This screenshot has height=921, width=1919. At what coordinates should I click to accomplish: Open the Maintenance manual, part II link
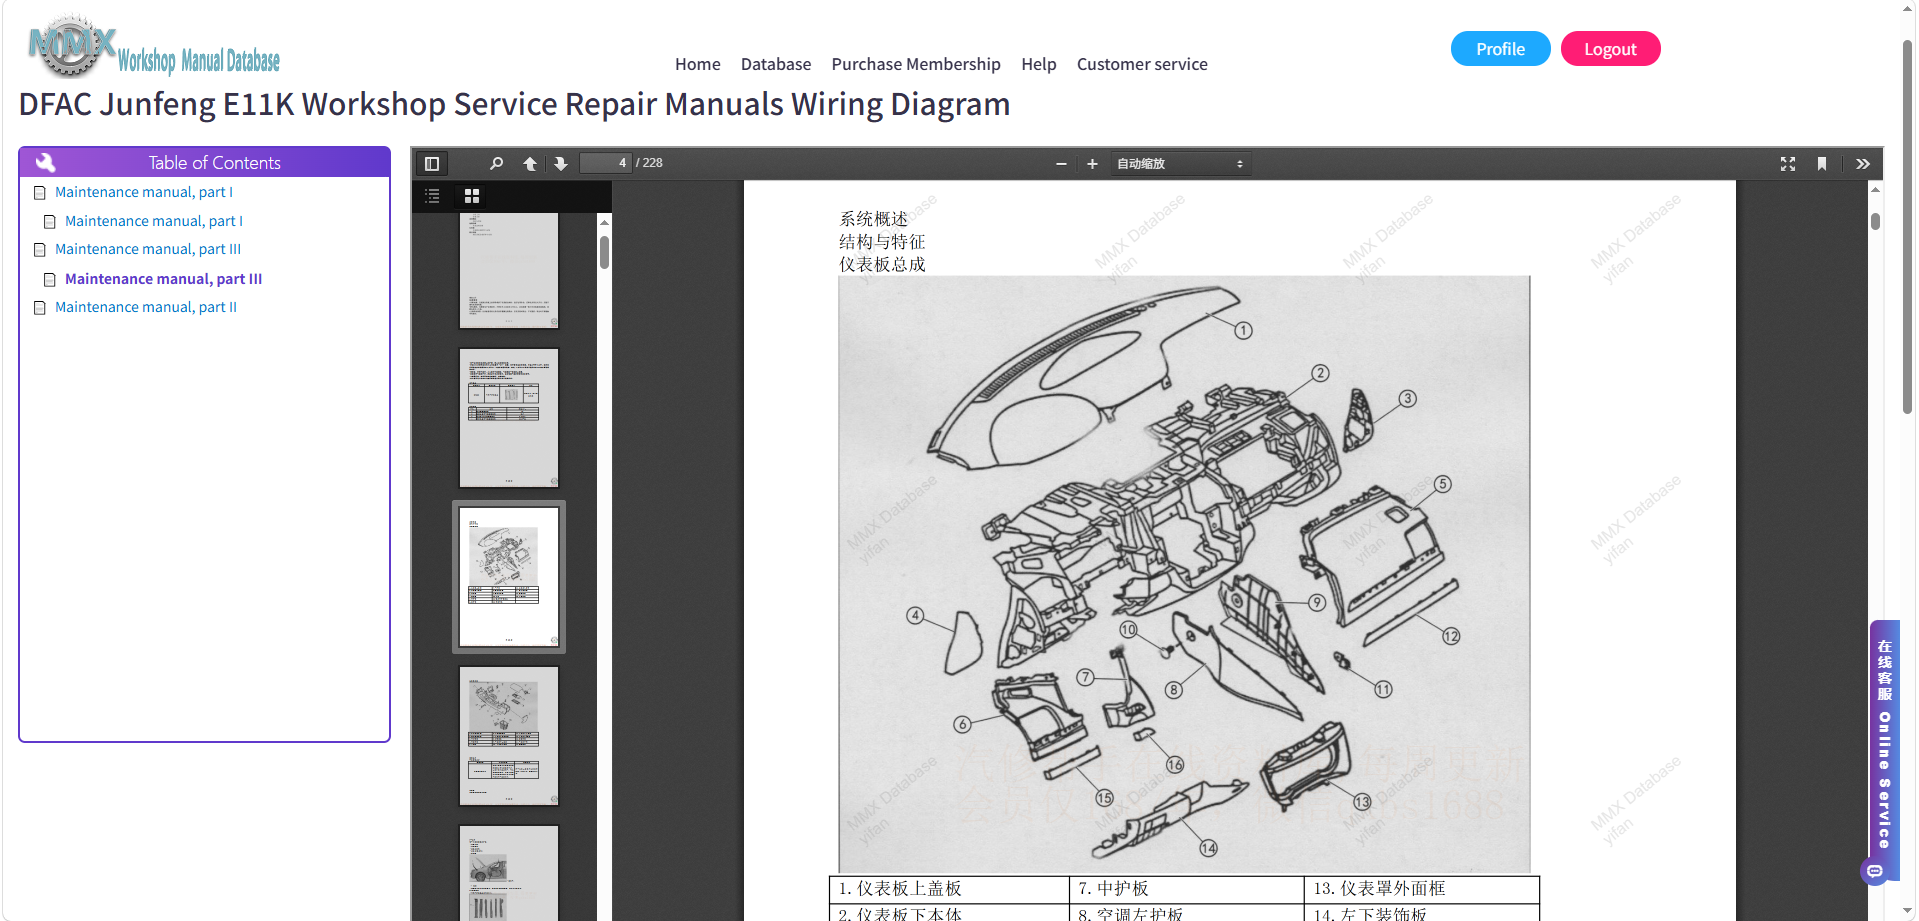[146, 307]
